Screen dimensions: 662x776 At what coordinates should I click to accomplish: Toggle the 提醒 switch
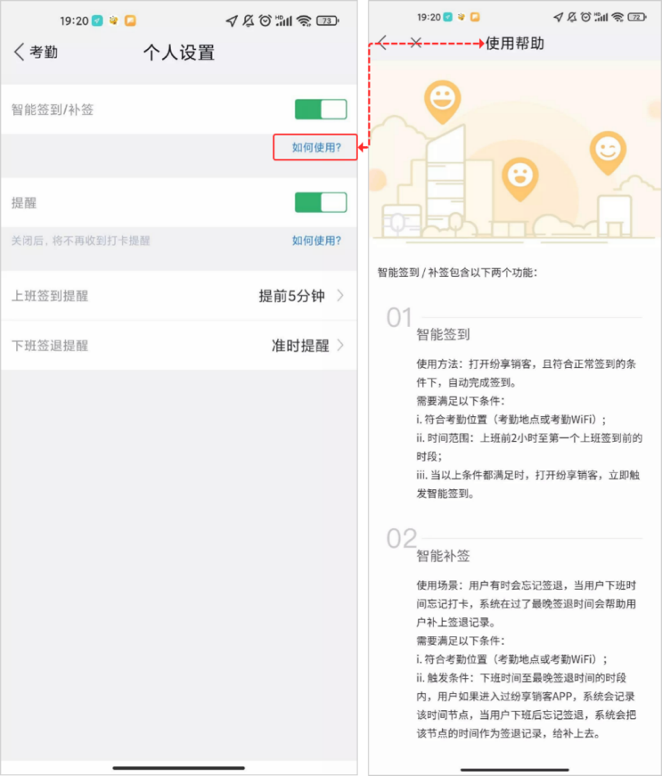click(321, 202)
